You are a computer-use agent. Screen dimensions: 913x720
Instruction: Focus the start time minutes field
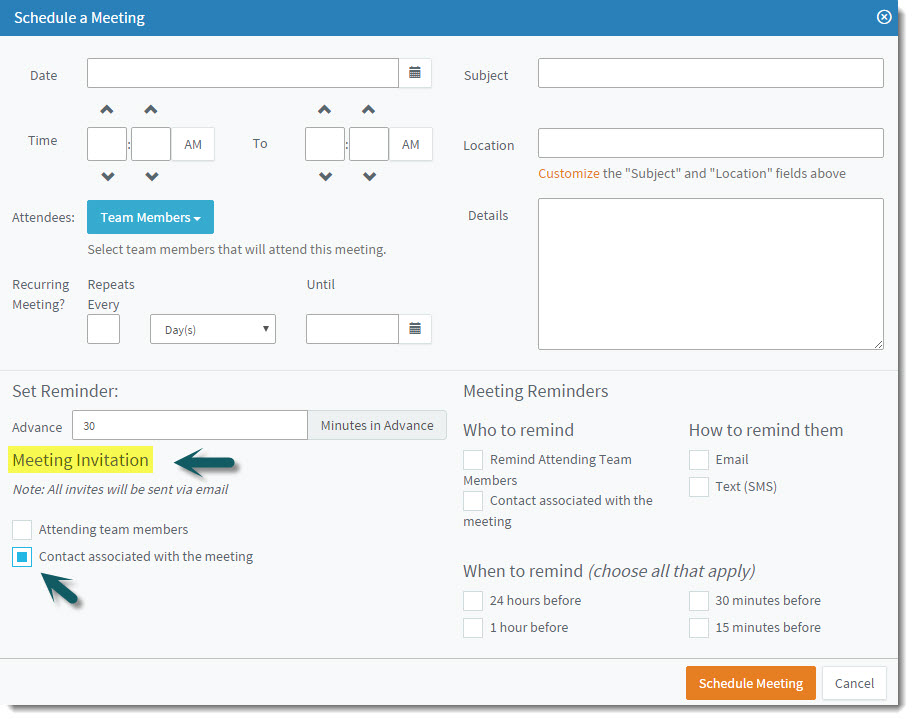[151, 144]
